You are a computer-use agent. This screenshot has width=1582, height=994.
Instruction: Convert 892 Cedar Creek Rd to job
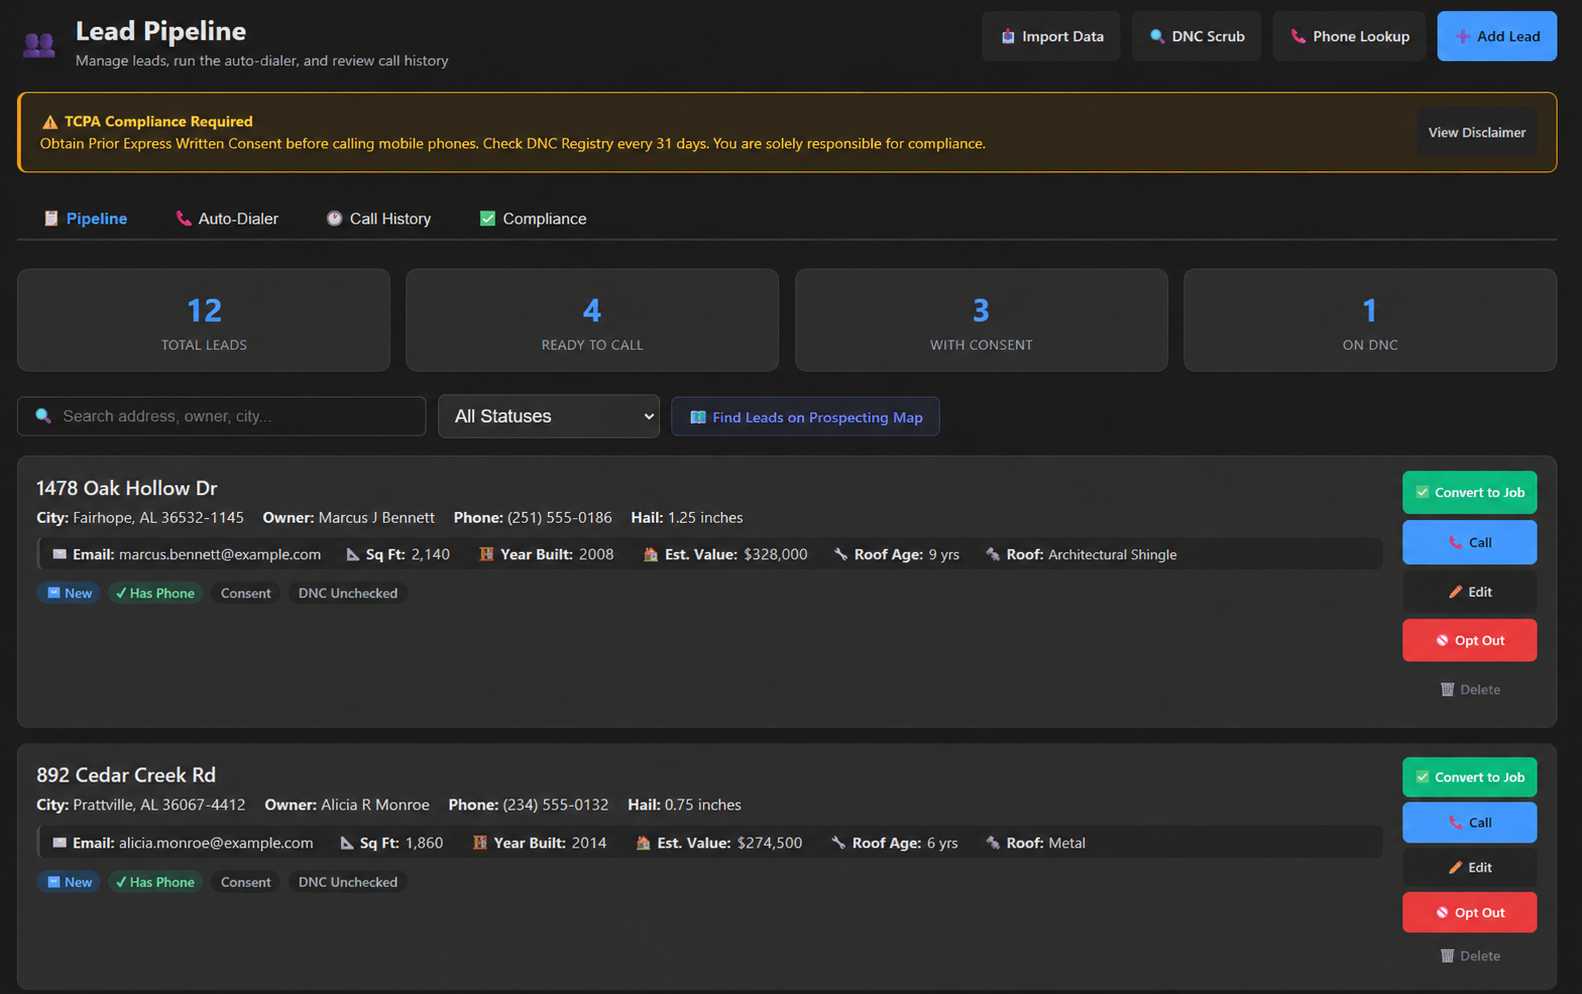pos(1469,777)
